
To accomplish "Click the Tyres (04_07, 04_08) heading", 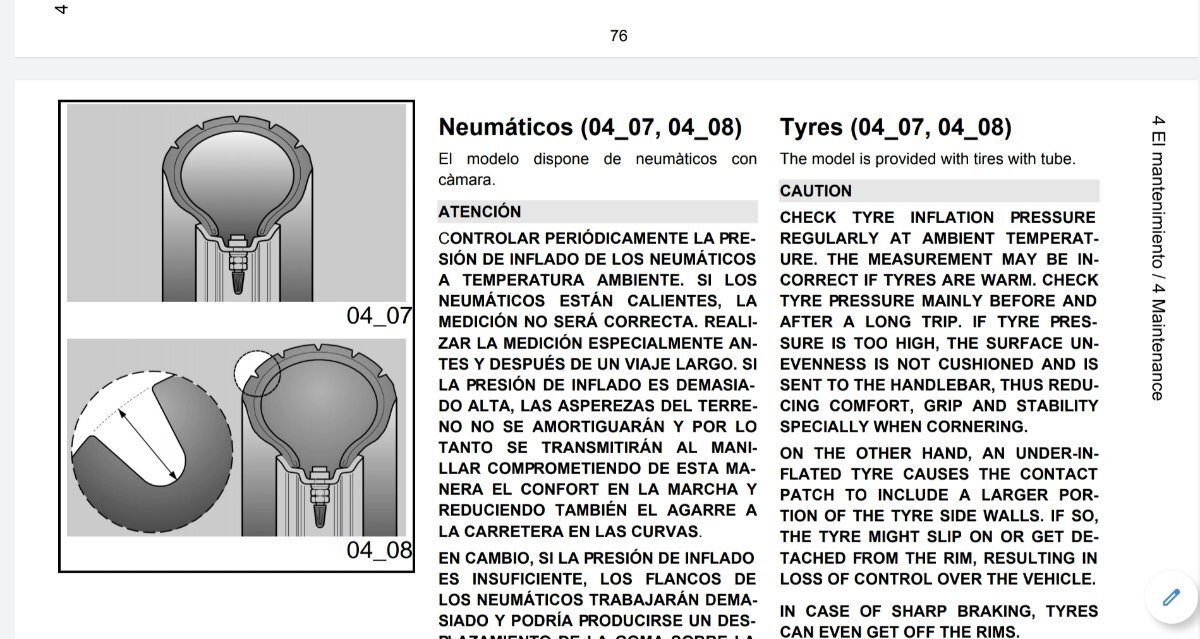I will (x=895, y=128).
